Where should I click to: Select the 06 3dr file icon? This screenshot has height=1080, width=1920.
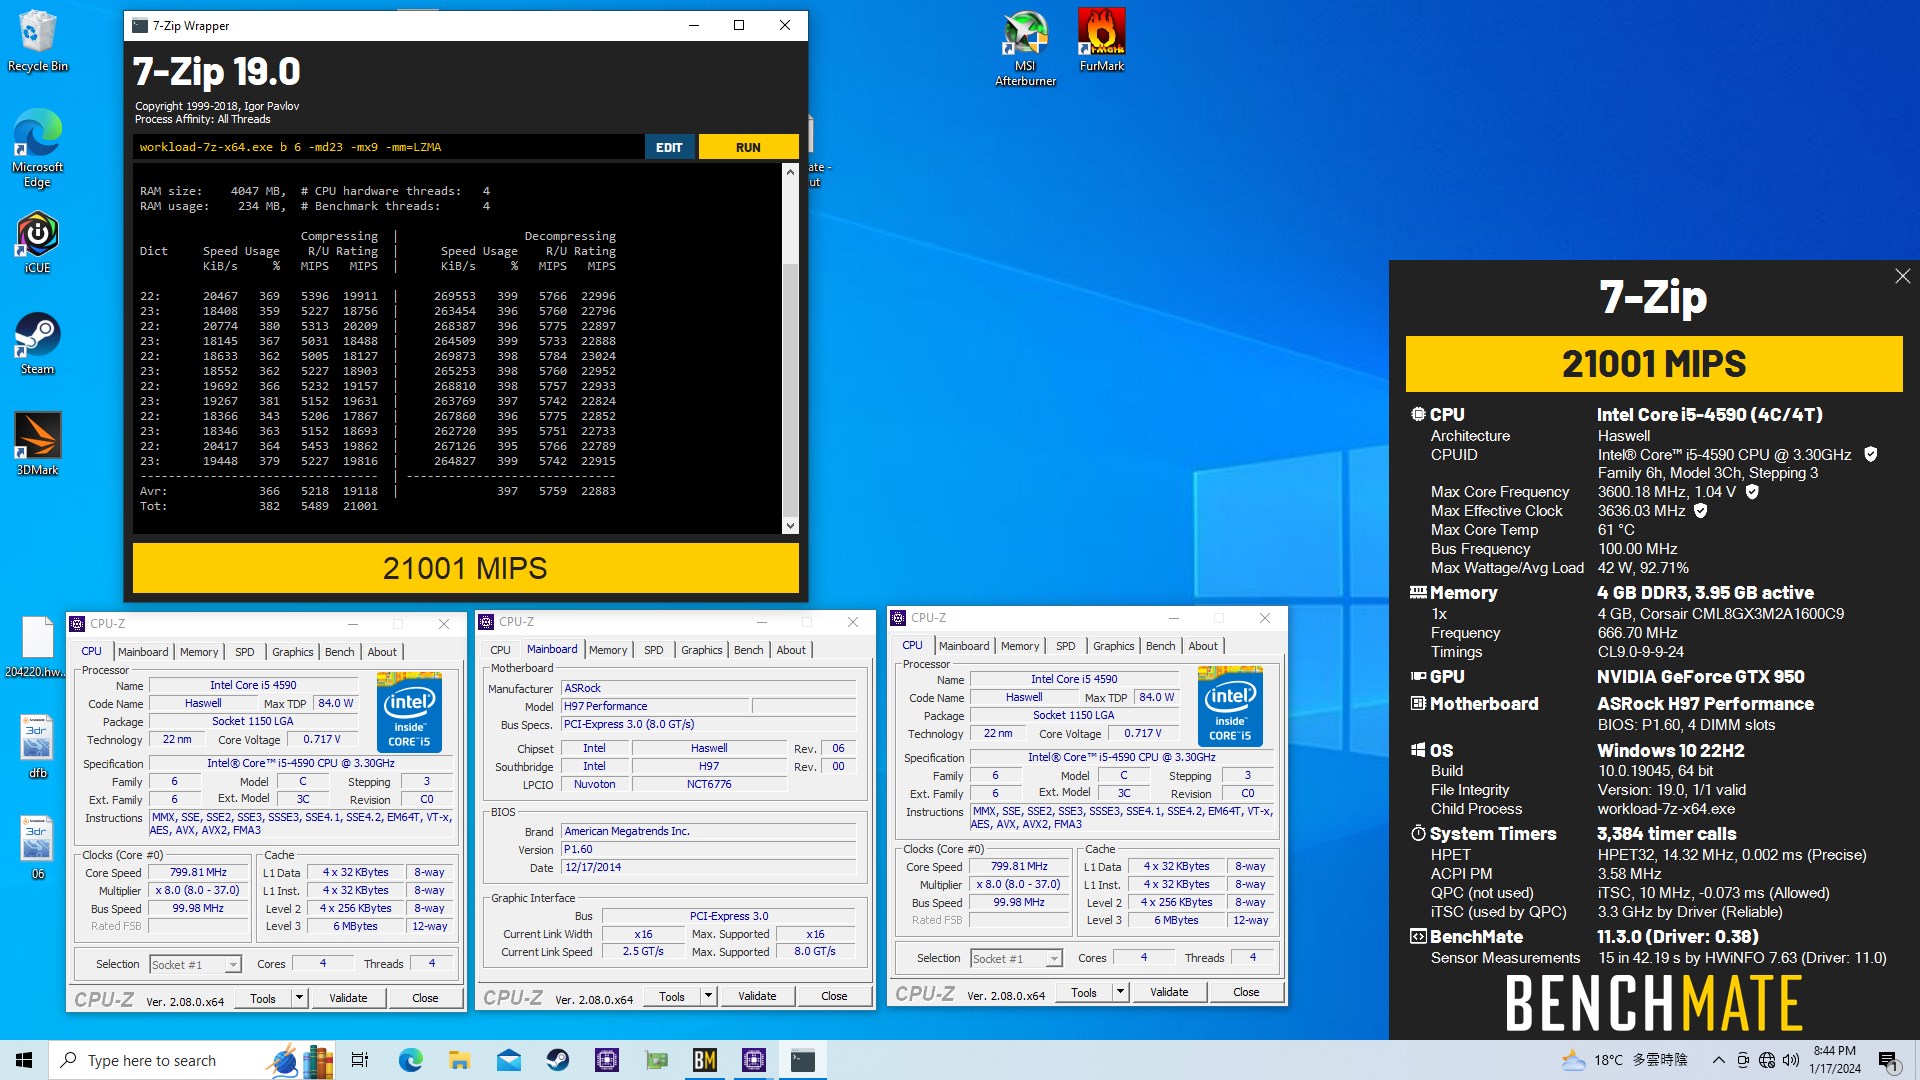(37, 848)
